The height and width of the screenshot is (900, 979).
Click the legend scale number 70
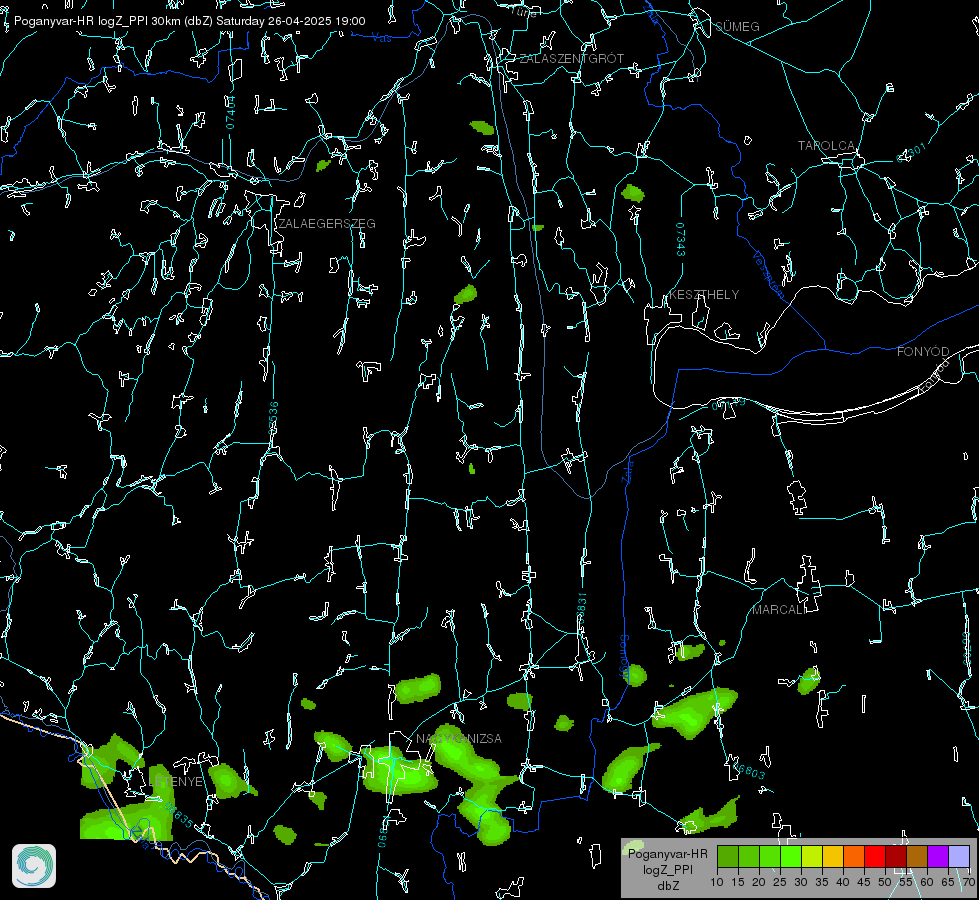[x=968, y=882]
